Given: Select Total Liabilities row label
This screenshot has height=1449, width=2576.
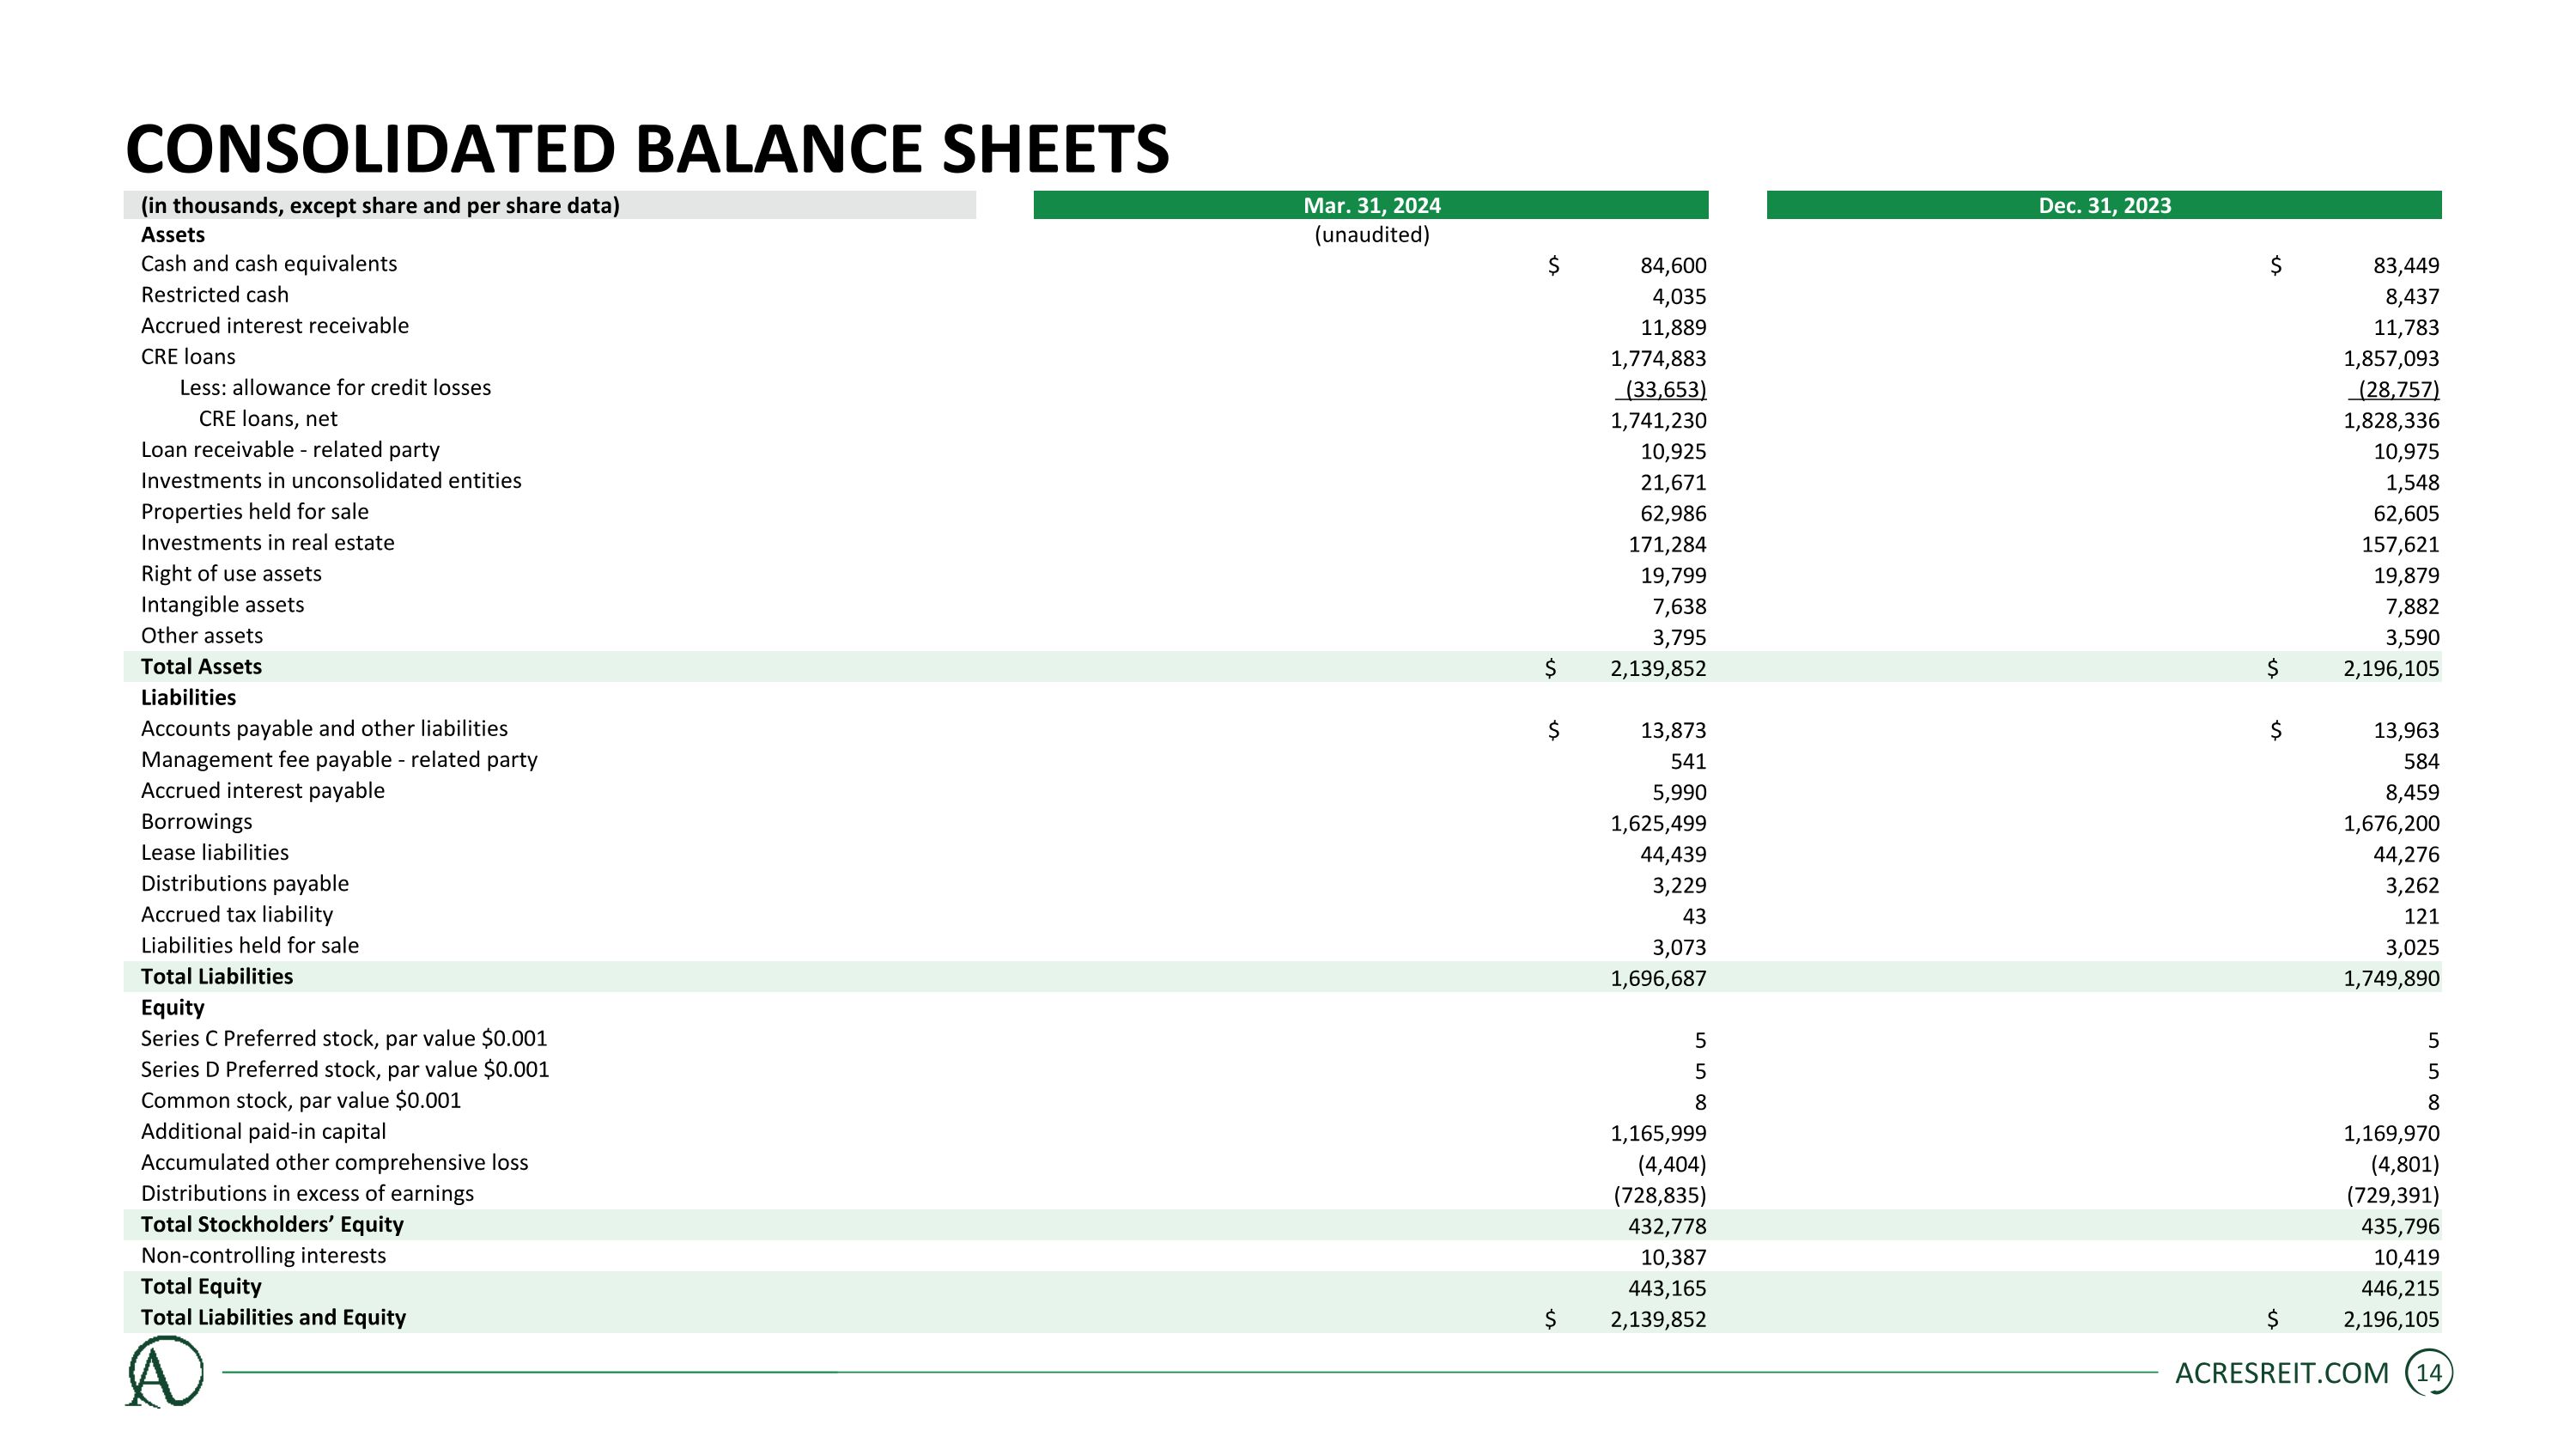Looking at the screenshot, I should (x=216, y=976).
